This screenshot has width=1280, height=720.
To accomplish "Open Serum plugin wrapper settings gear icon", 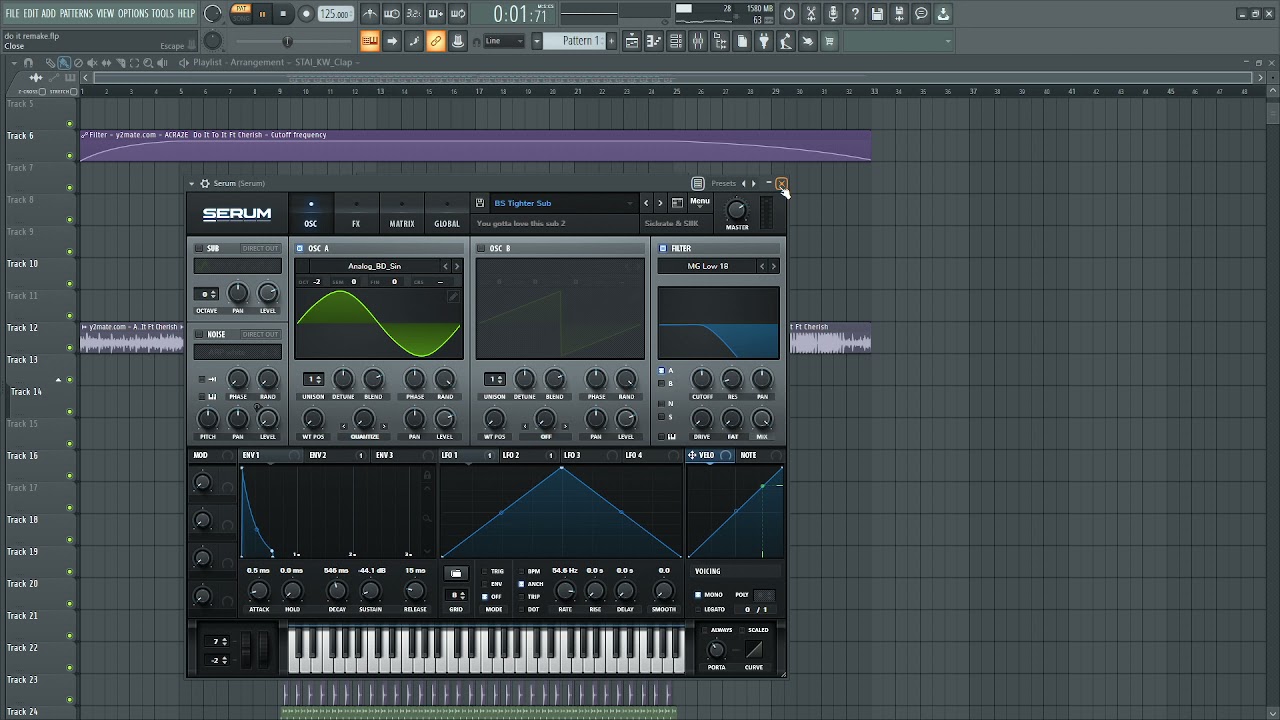I will pyautogui.click(x=205, y=183).
